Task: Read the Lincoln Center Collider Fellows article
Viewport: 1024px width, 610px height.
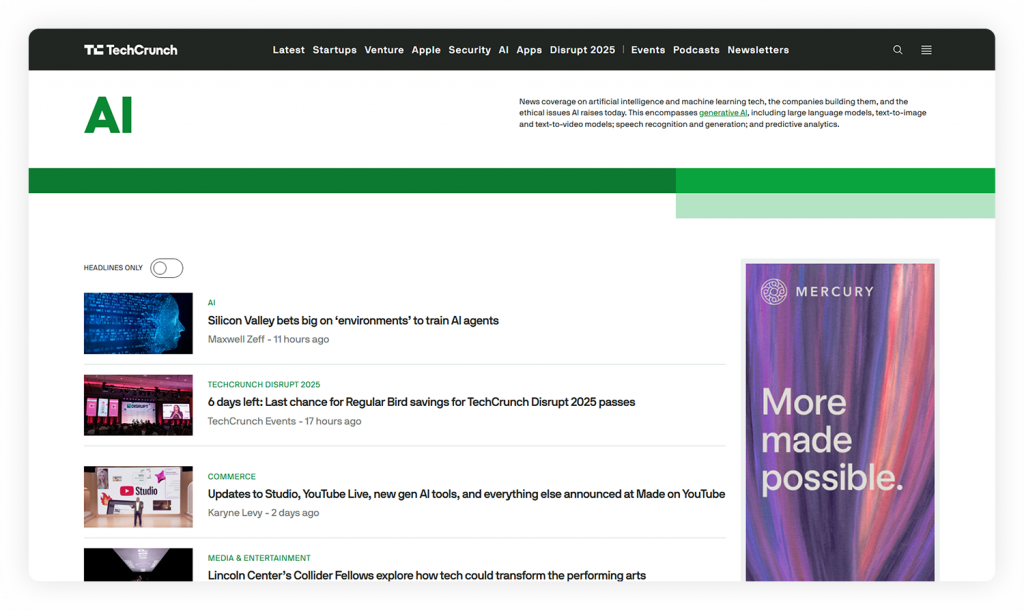Action: pyautogui.click(x=426, y=575)
